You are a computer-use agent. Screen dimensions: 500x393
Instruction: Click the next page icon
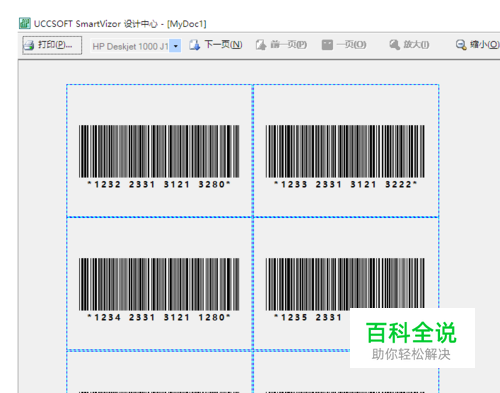pos(195,45)
